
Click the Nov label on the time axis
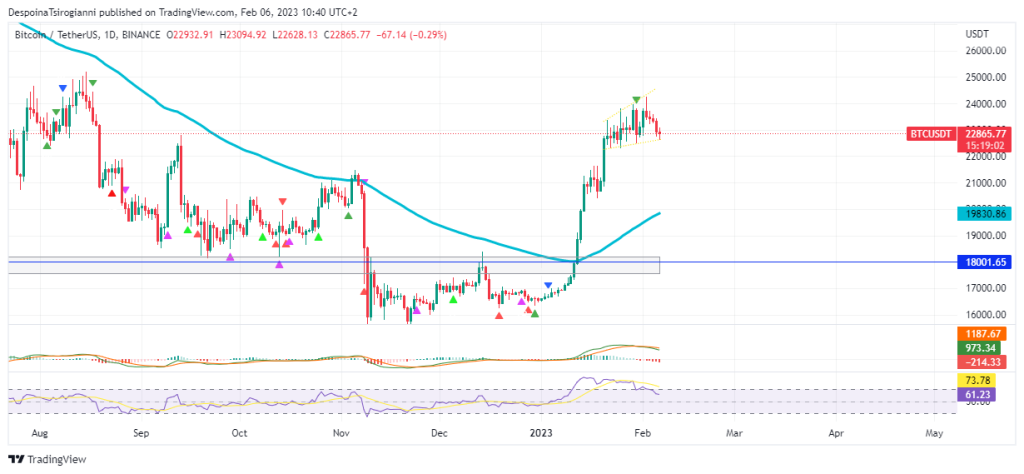tap(341, 434)
